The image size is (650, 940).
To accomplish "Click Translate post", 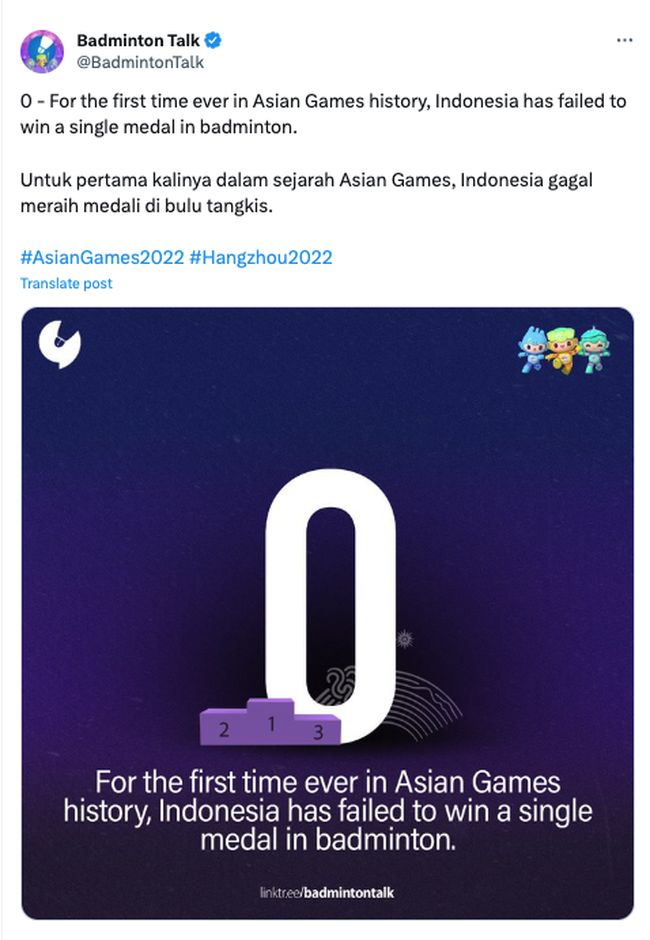I will coord(66,283).
